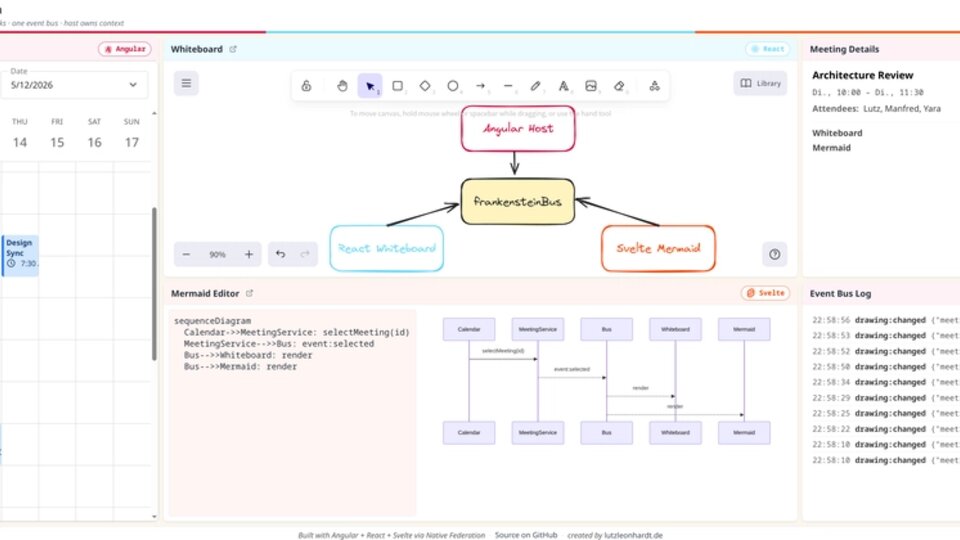Click the top Mermaid participant box
The width and height of the screenshot is (960, 540).
click(744, 329)
